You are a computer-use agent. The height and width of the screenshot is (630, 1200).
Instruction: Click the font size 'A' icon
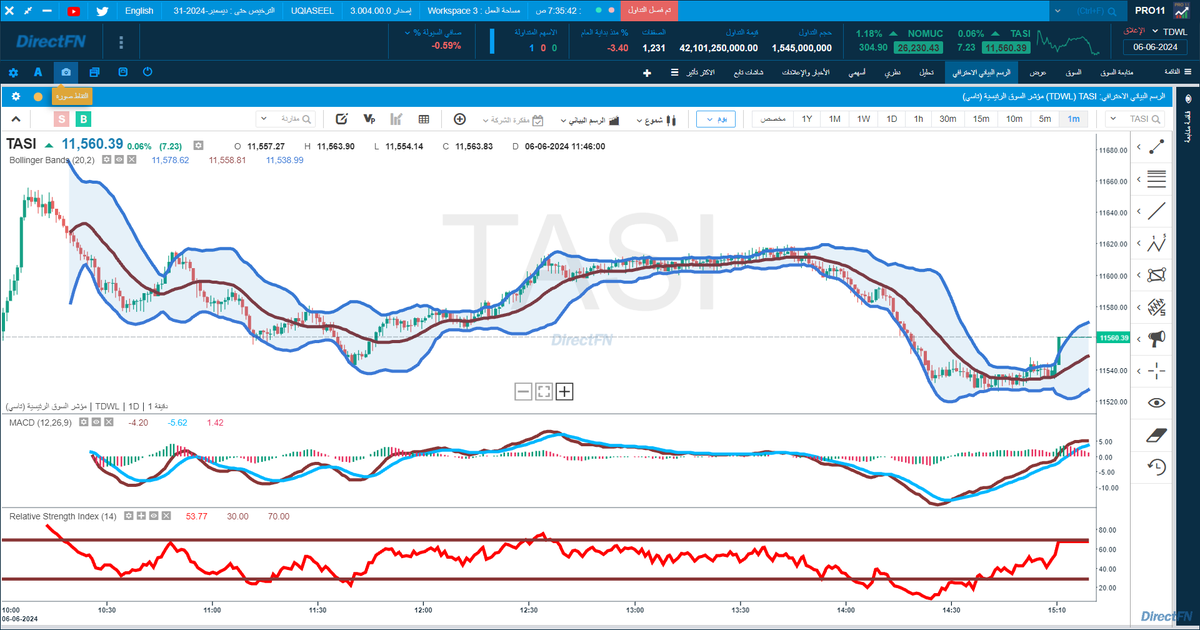coord(38,72)
